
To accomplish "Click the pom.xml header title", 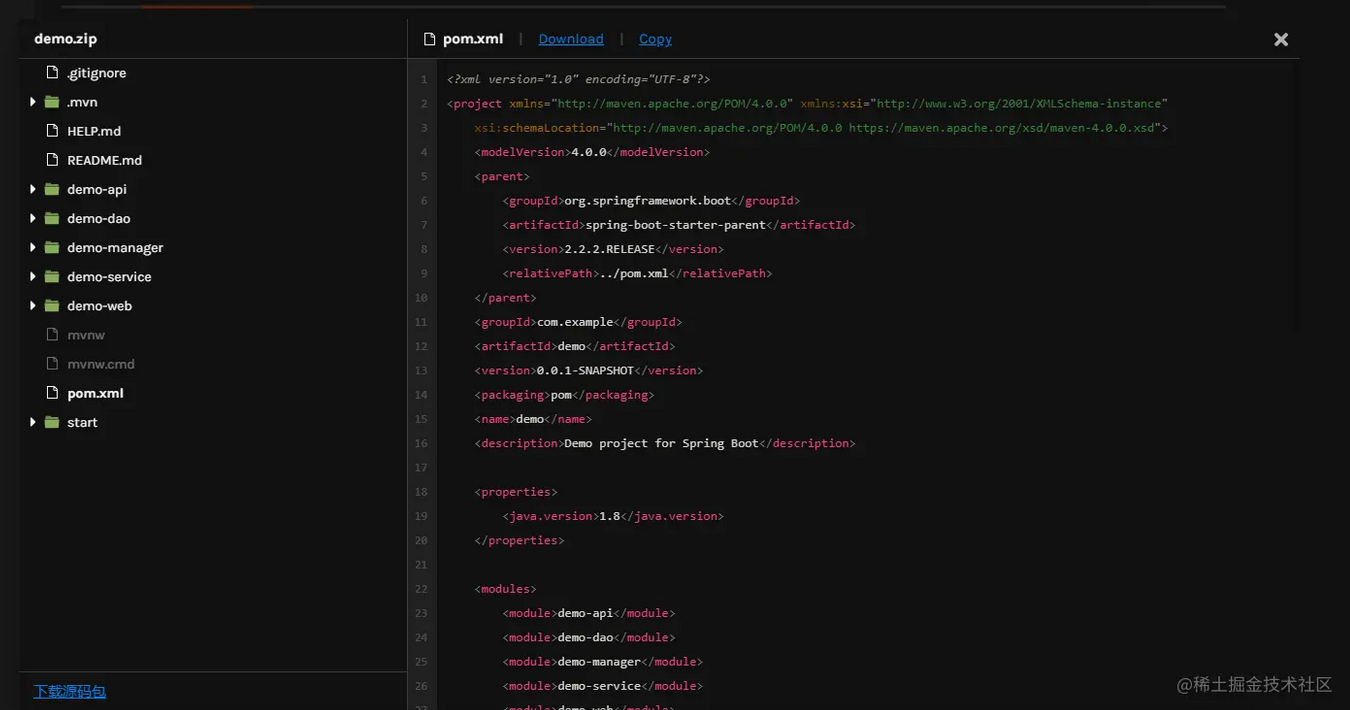I will (473, 39).
